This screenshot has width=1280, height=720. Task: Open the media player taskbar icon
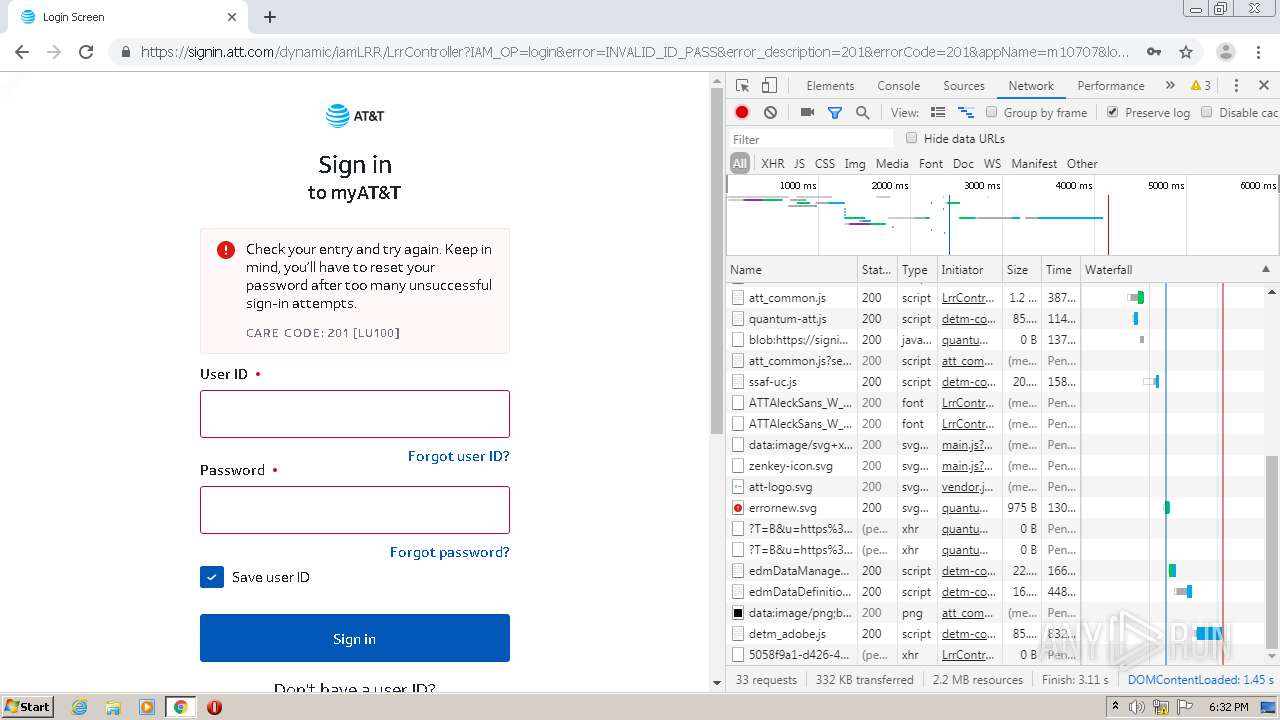(147, 707)
